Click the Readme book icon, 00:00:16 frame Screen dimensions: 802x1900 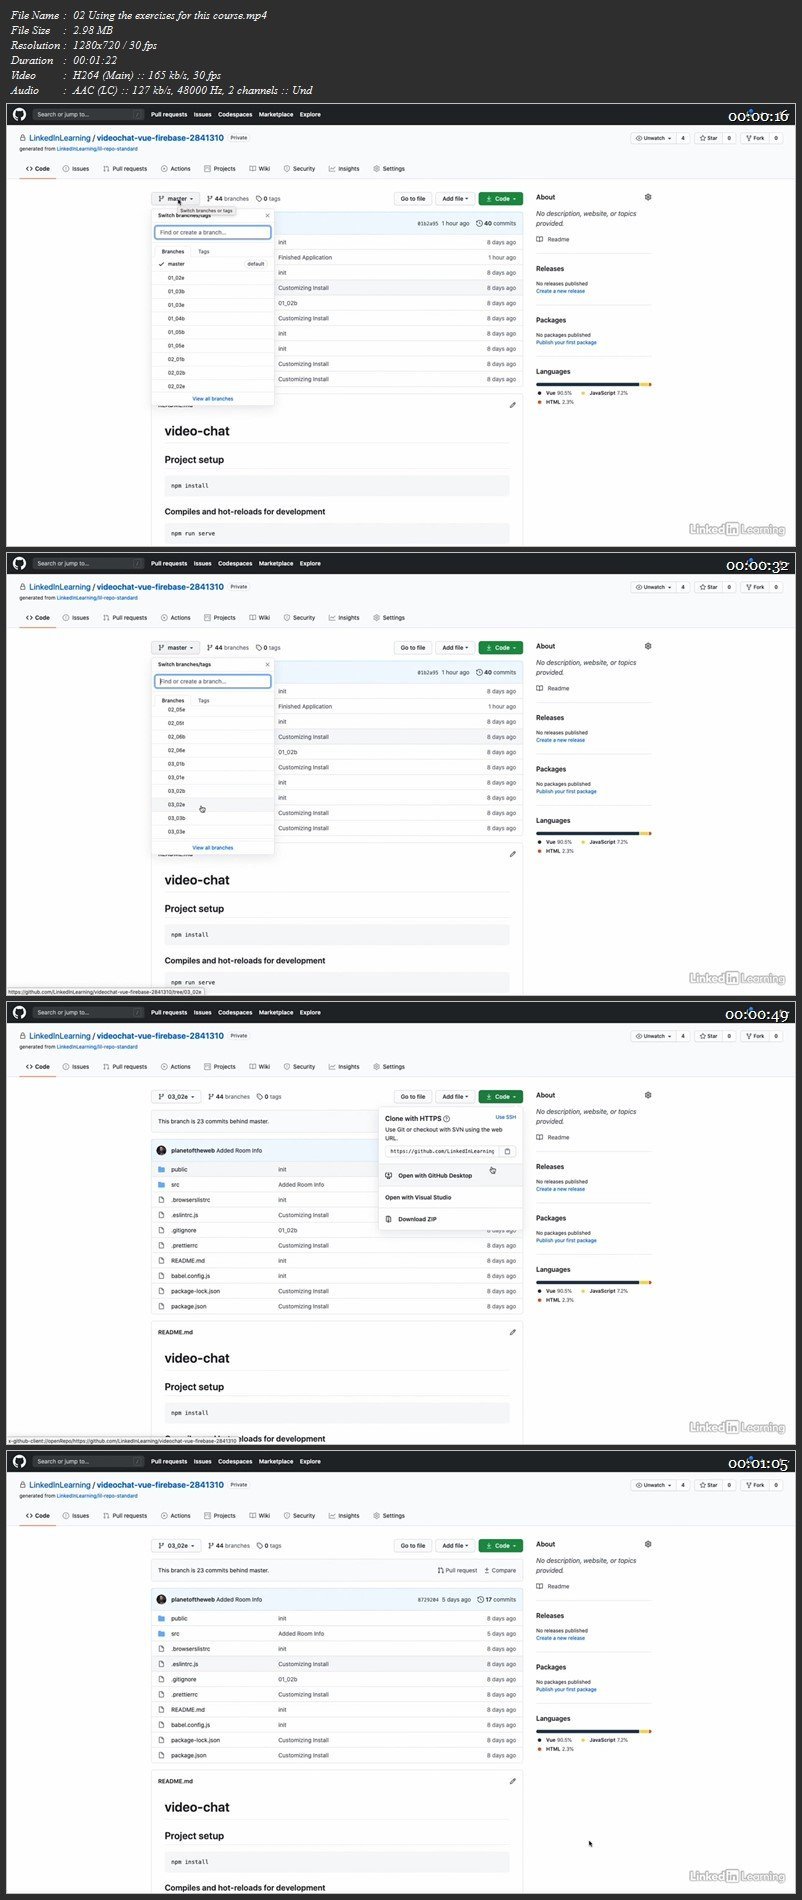tap(540, 239)
